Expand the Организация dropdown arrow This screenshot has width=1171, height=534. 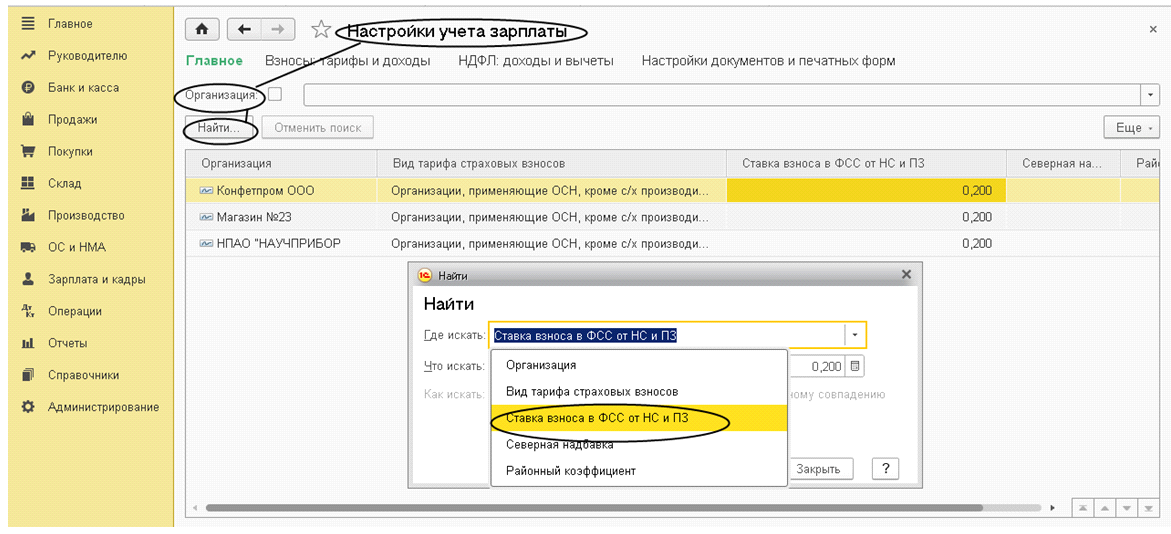click(x=1150, y=94)
